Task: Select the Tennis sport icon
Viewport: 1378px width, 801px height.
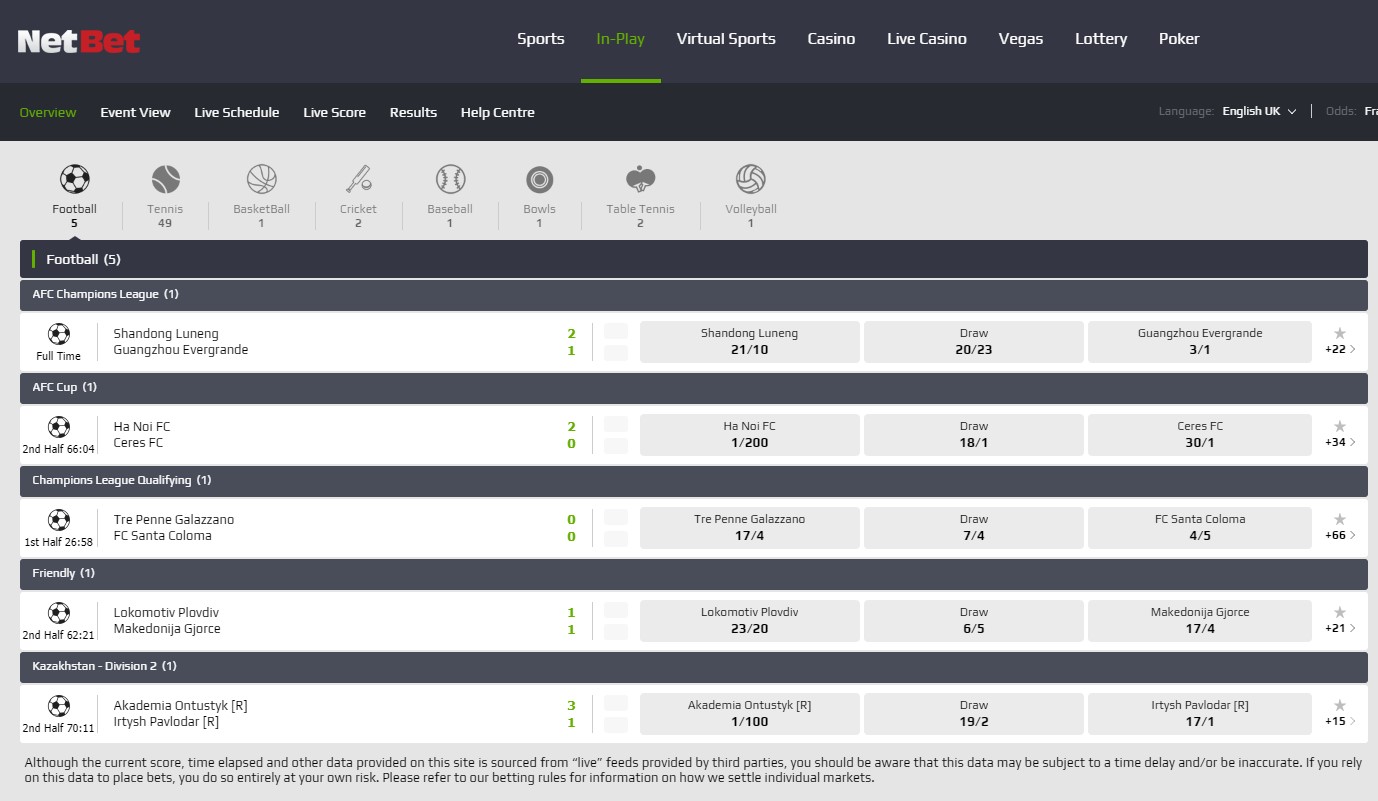Action: click(x=166, y=180)
